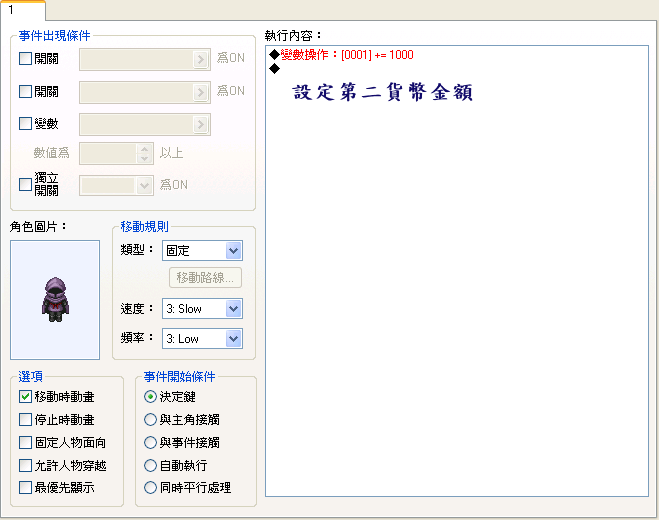Select the empty diamond command line
The height and width of the screenshot is (520, 659).
pyautogui.click(x=457, y=69)
